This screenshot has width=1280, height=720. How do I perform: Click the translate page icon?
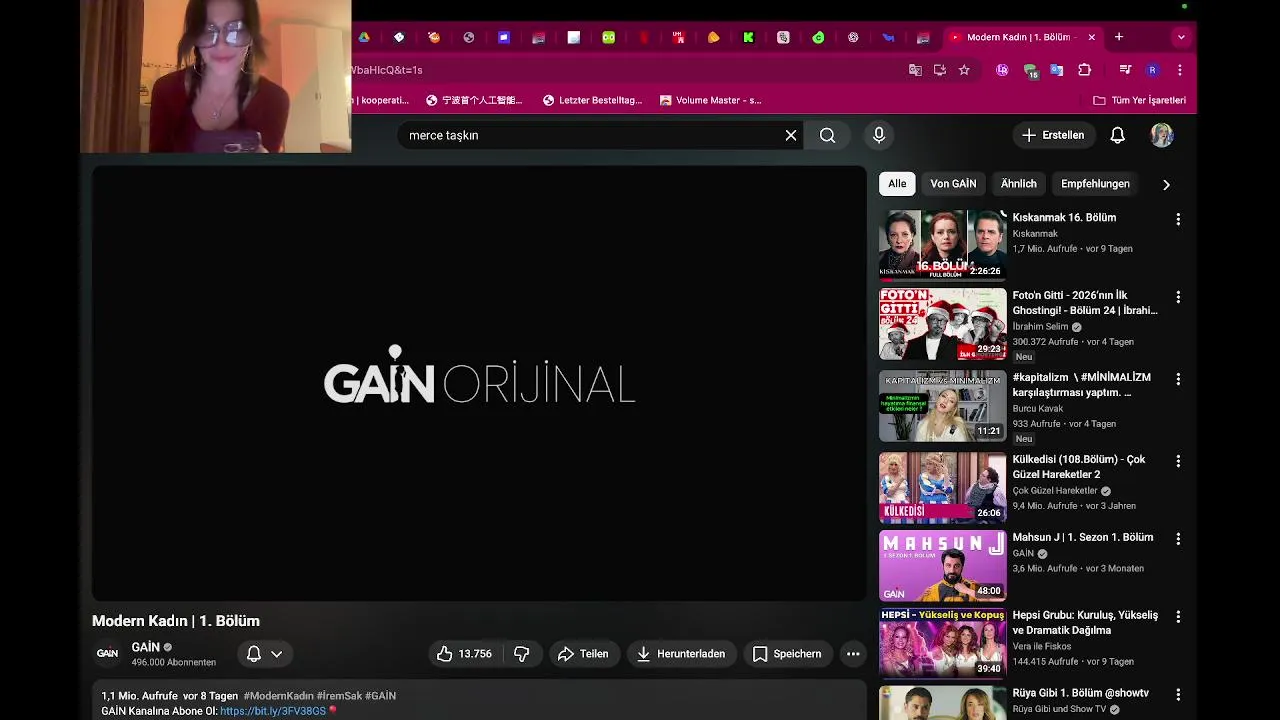tap(915, 70)
